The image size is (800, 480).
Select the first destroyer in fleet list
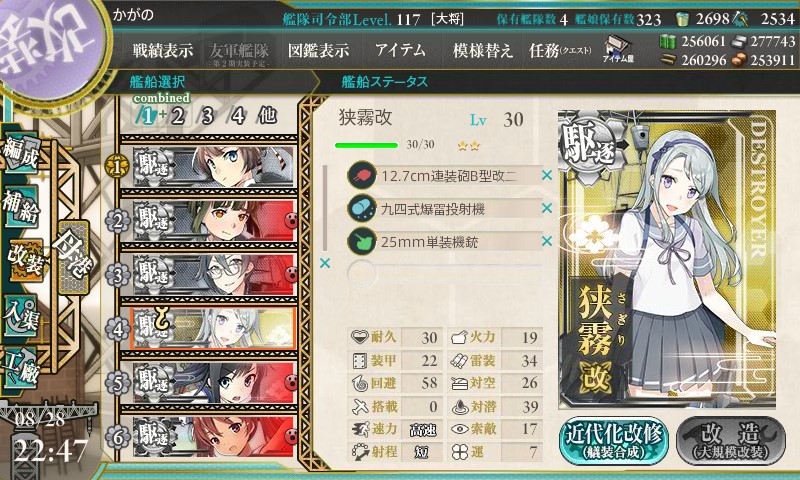pyautogui.click(x=213, y=166)
